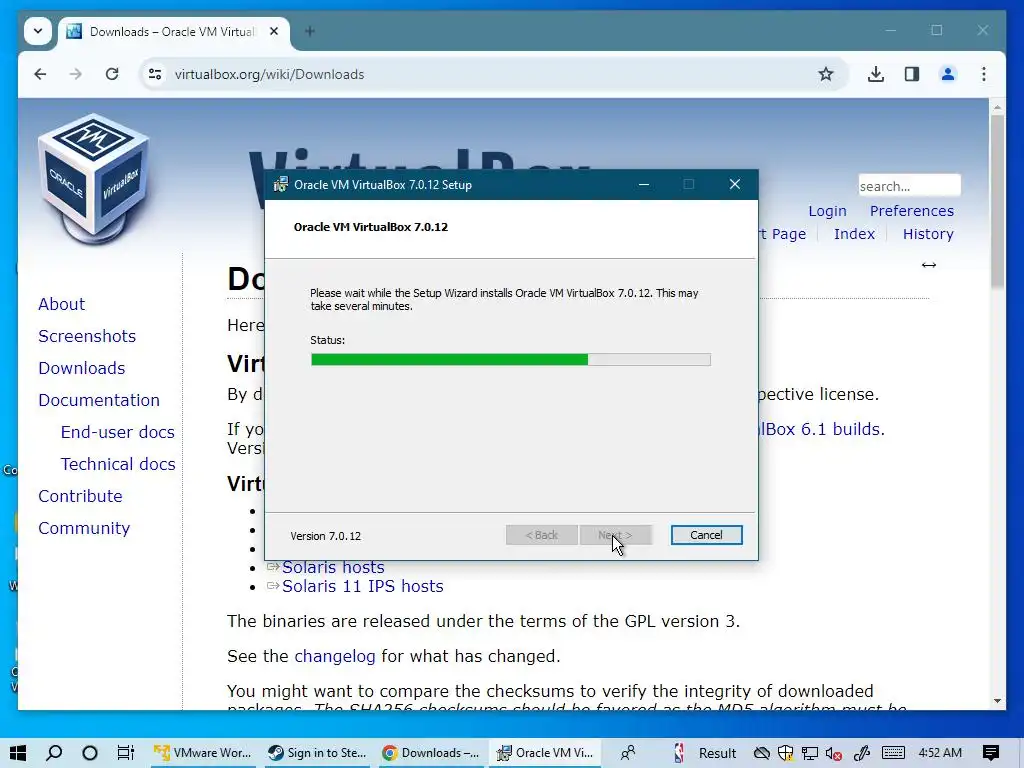The image size is (1024, 768).
Task: Open the 4:52 AM clock
Action: pyautogui.click(x=940, y=753)
